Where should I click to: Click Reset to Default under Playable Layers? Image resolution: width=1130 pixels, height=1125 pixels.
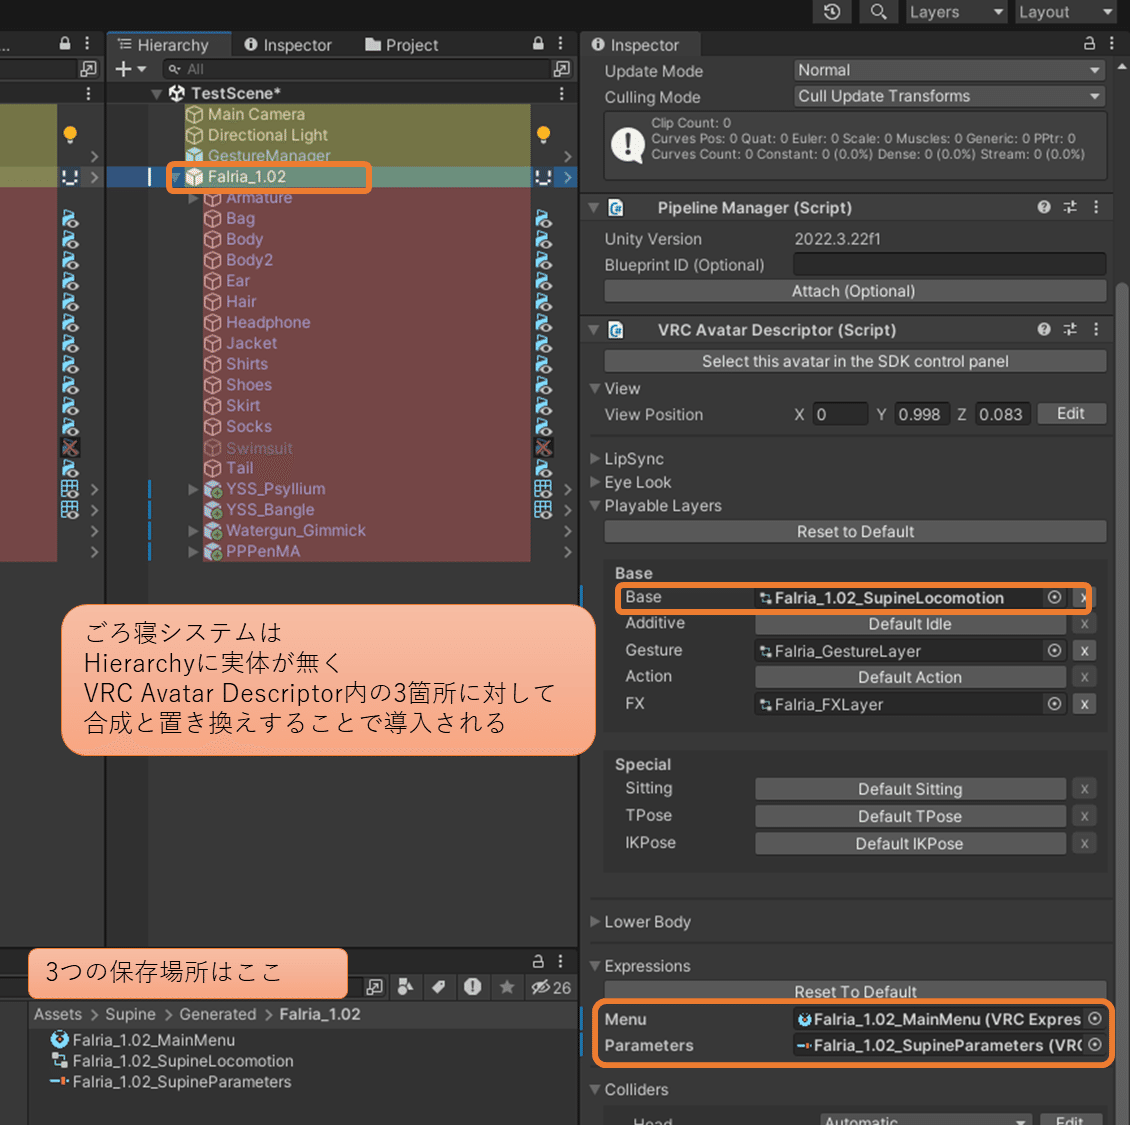click(x=855, y=532)
